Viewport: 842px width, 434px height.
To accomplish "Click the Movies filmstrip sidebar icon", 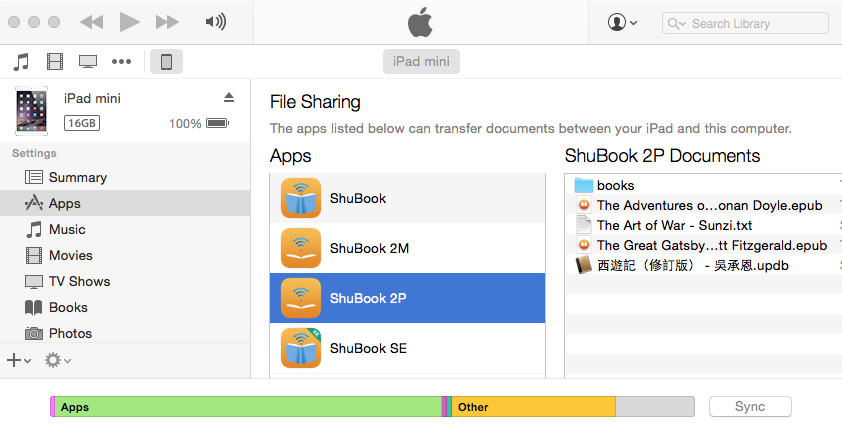I will pos(34,255).
